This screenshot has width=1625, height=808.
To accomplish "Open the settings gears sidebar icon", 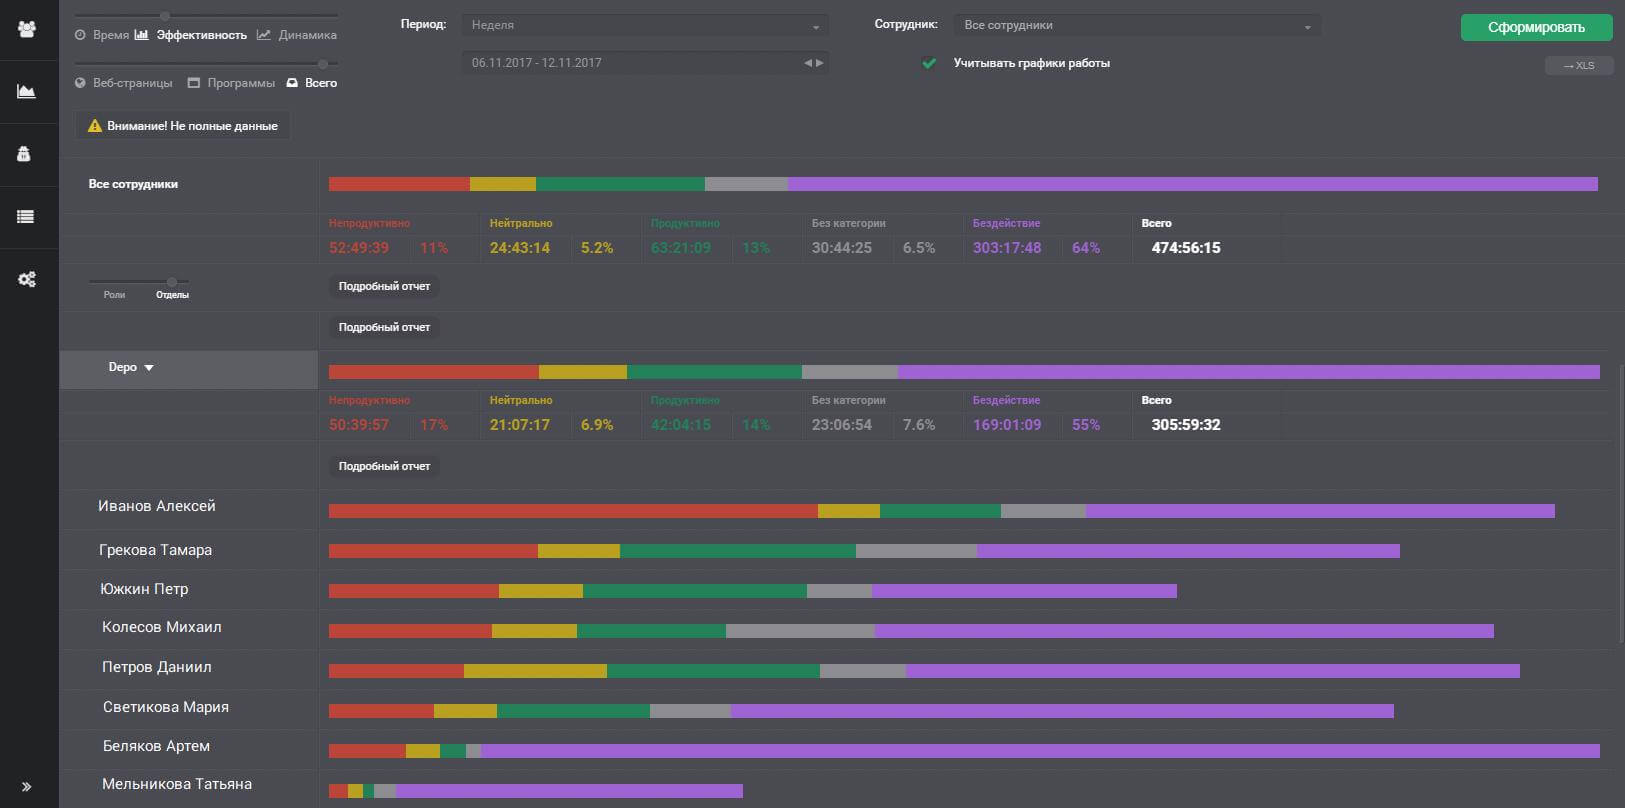I will [27, 279].
